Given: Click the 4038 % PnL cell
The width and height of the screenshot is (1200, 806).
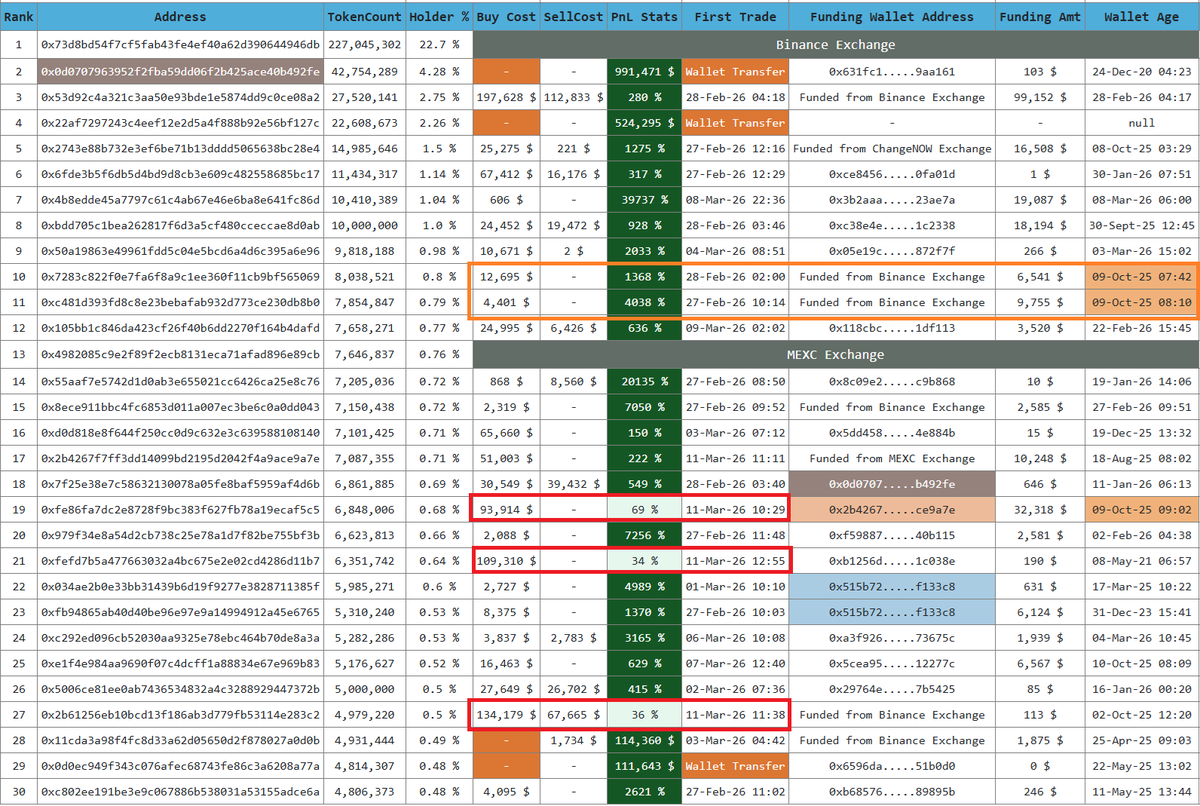Looking at the screenshot, I should pos(644,302).
